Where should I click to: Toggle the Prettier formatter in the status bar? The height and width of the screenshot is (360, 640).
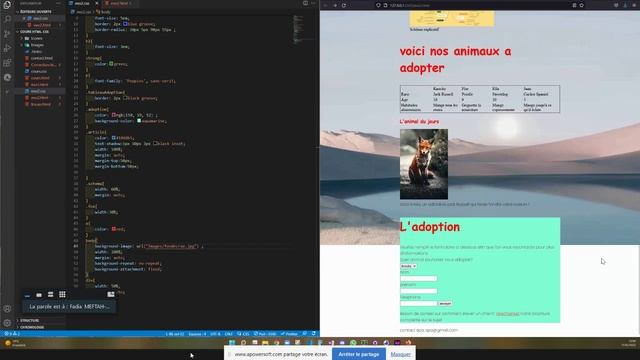click(289, 334)
